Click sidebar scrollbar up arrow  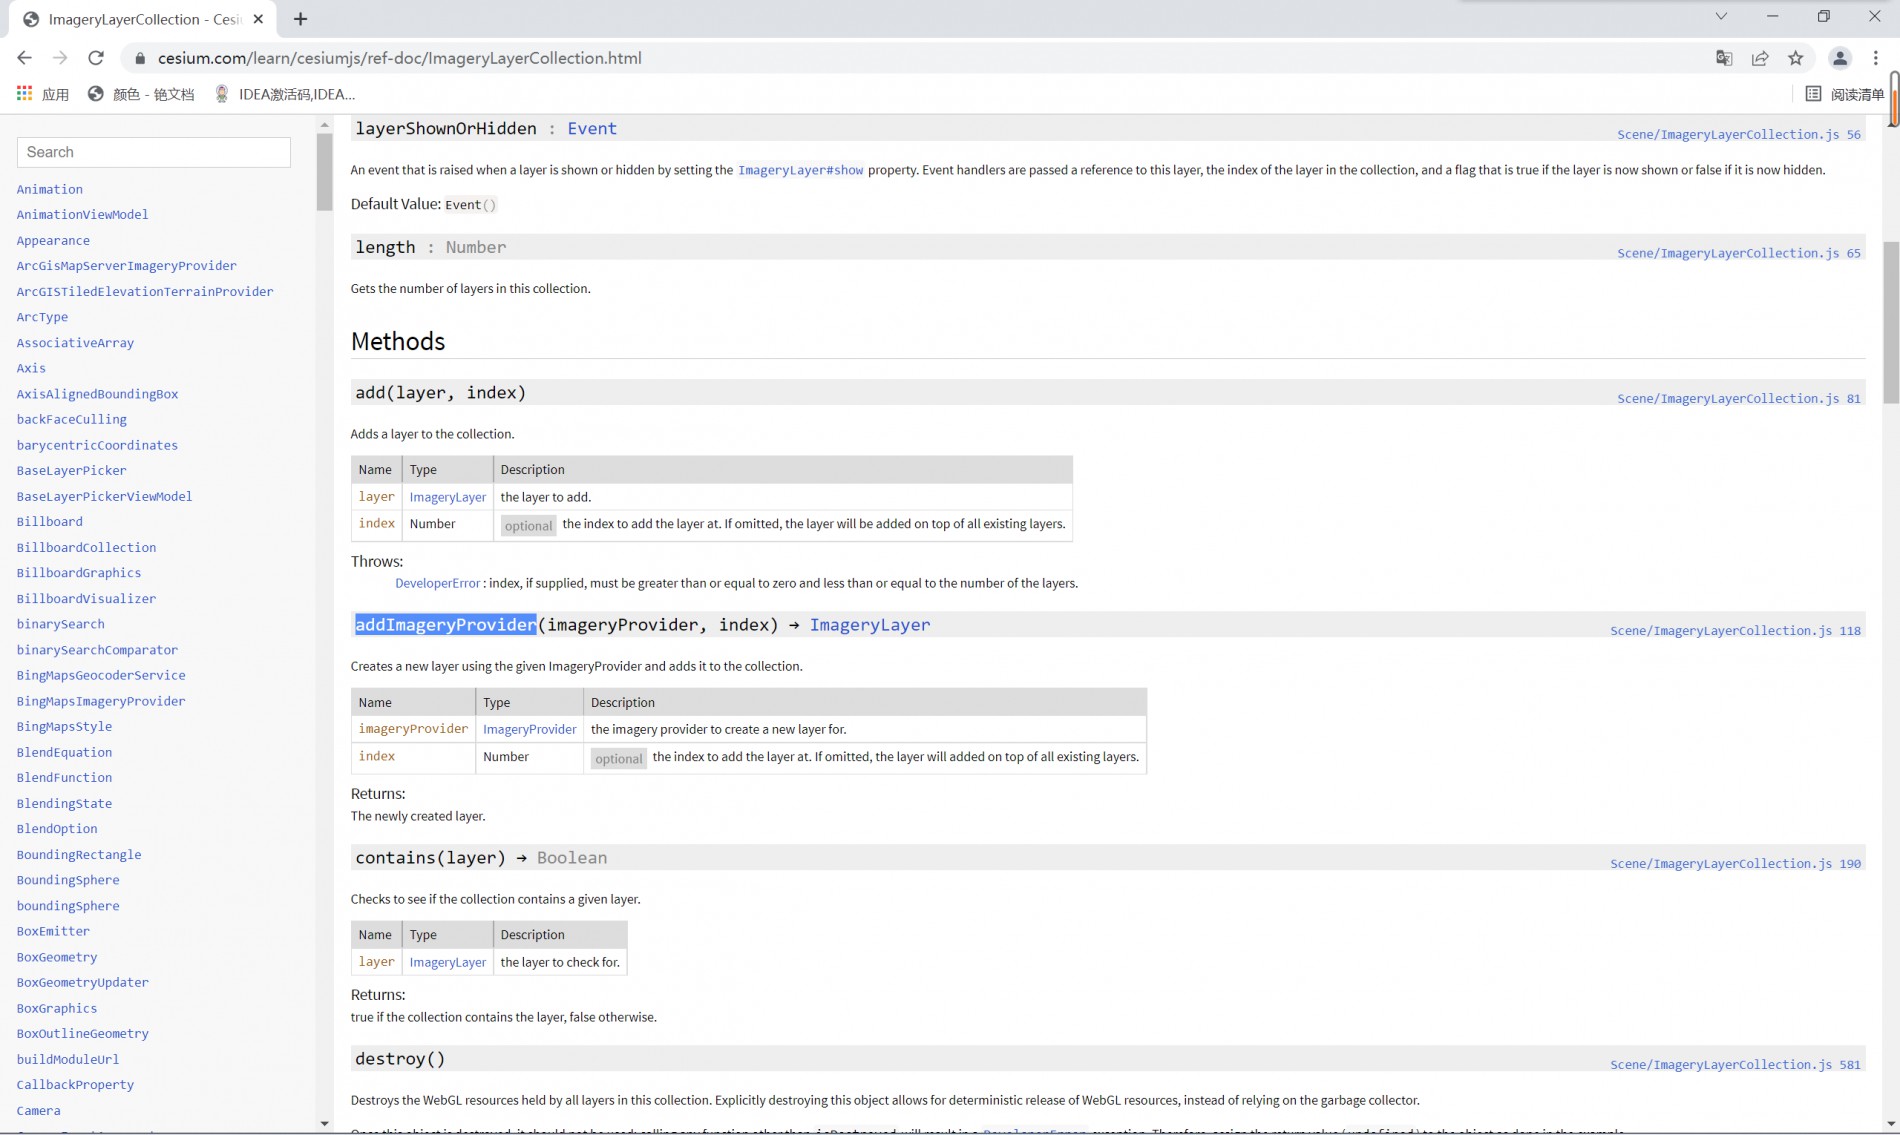[324, 125]
